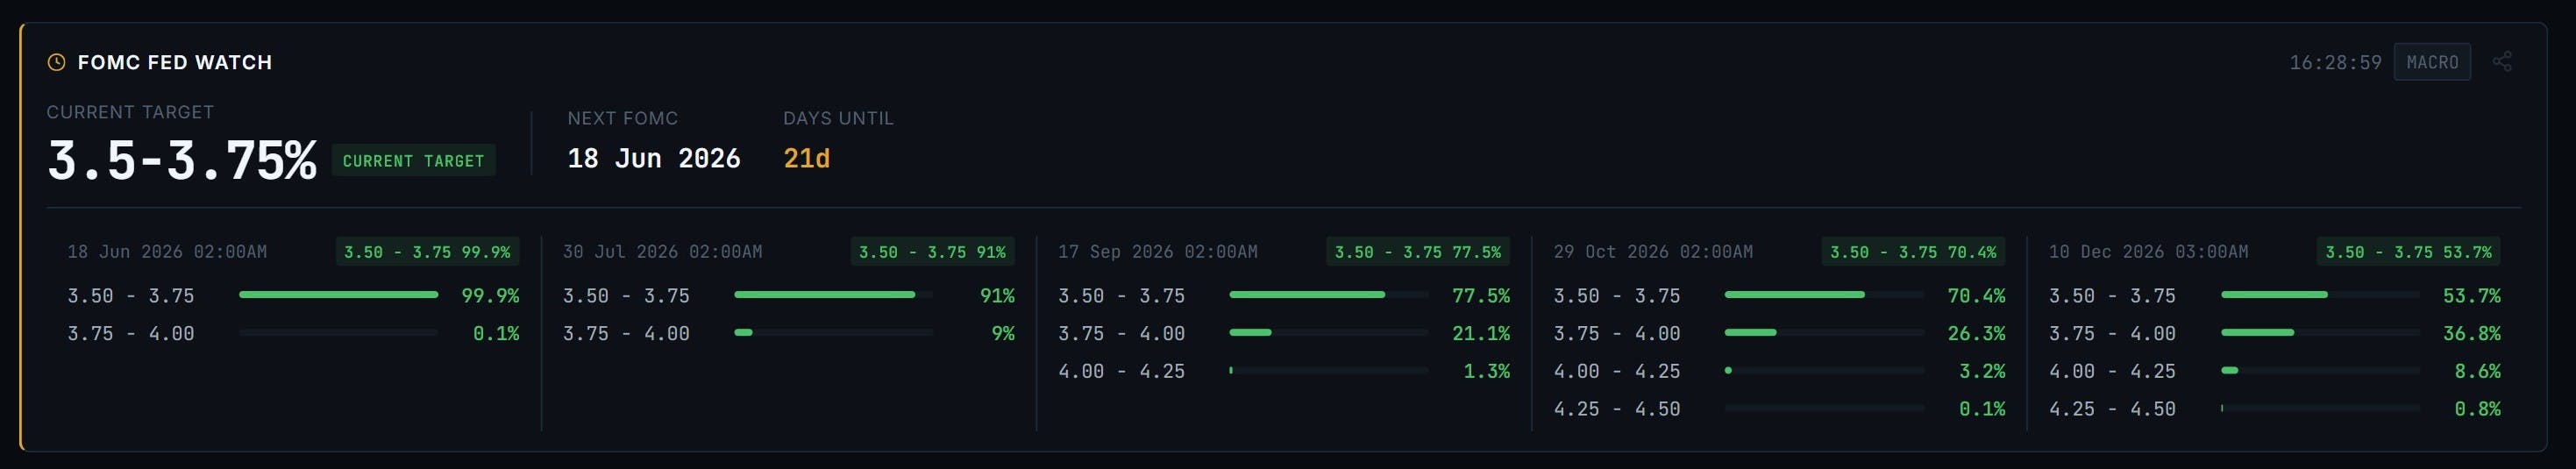Viewport: 2576px width, 469px height.
Task: Select the 17 Sep 2026 02:00AM meeting header
Action: pyautogui.click(x=1158, y=252)
